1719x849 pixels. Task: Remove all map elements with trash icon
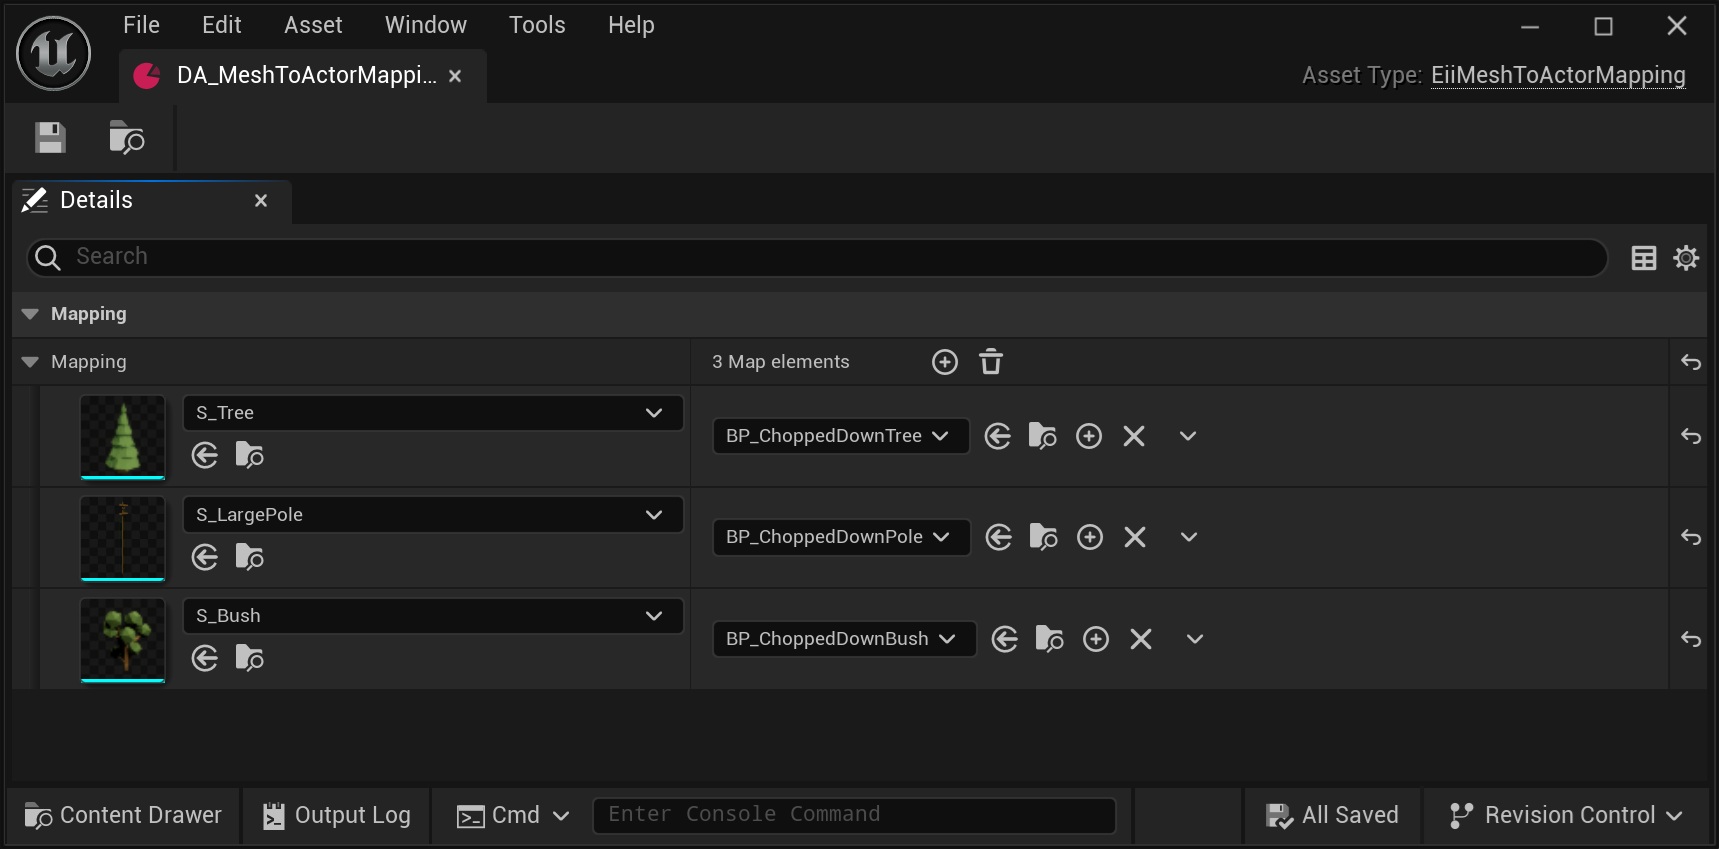pyautogui.click(x=990, y=362)
